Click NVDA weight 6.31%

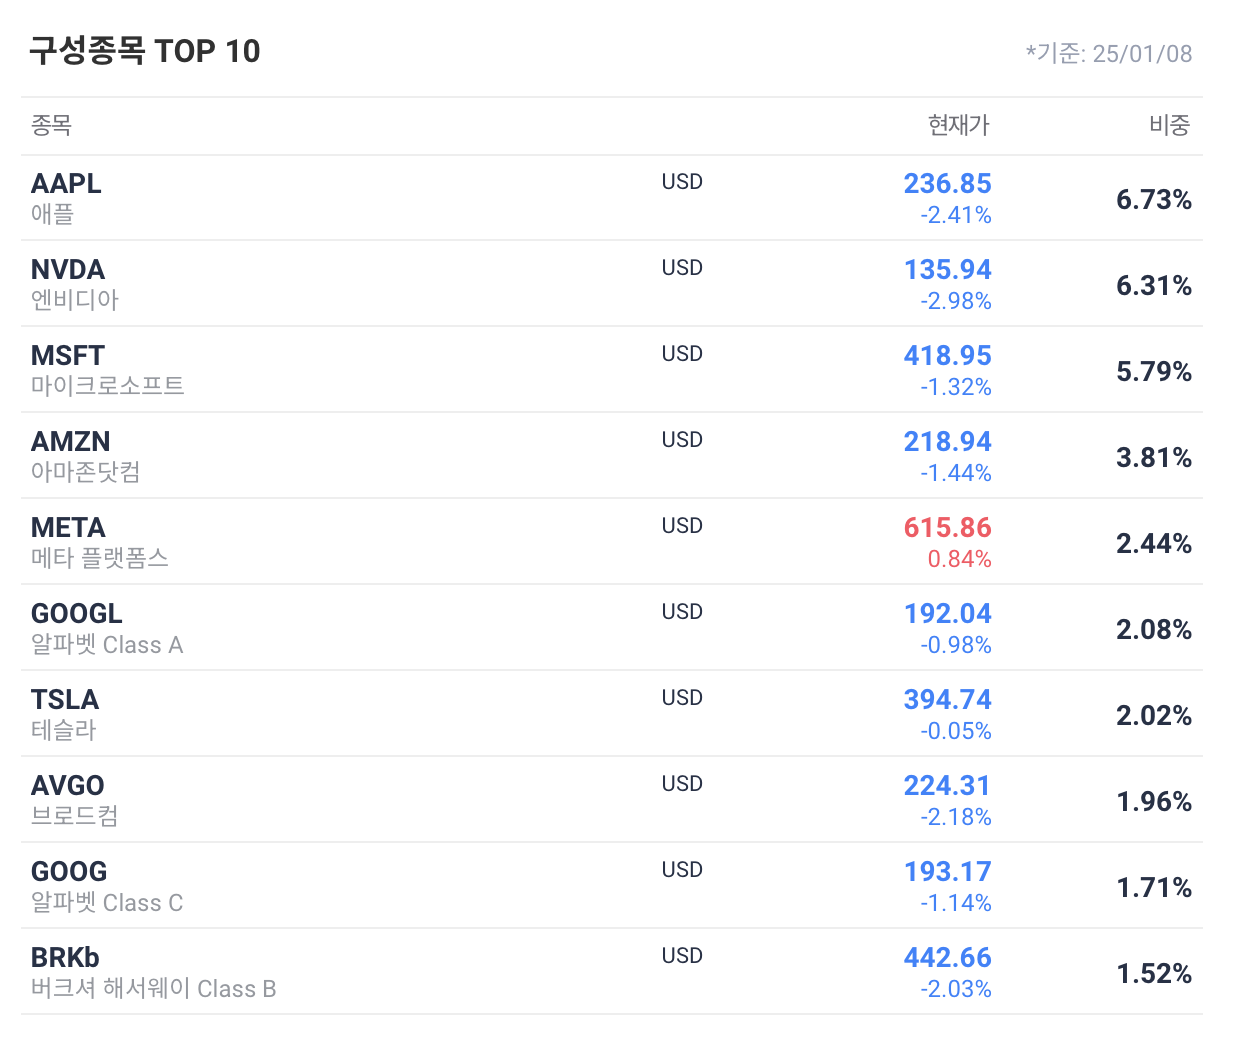(1154, 285)
